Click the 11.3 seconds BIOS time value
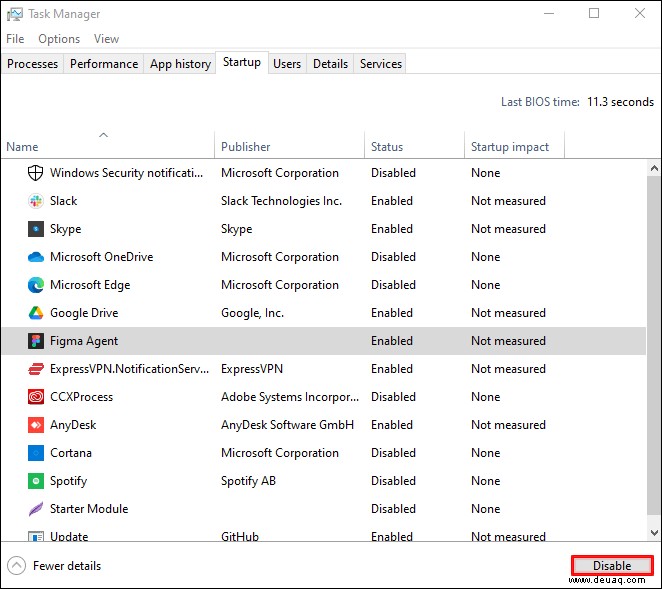 (620, 102)
